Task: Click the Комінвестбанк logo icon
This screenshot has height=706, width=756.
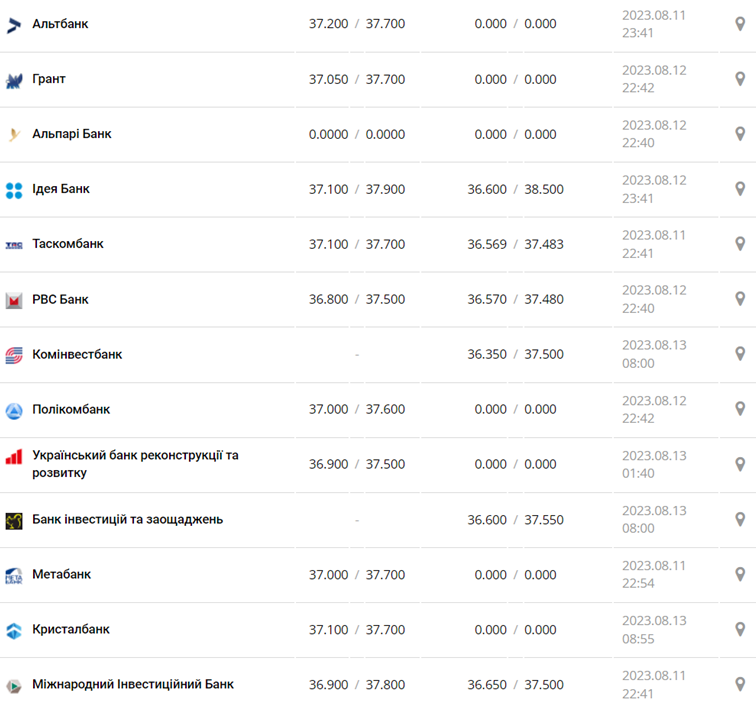Action: click(x=14, y=355)
